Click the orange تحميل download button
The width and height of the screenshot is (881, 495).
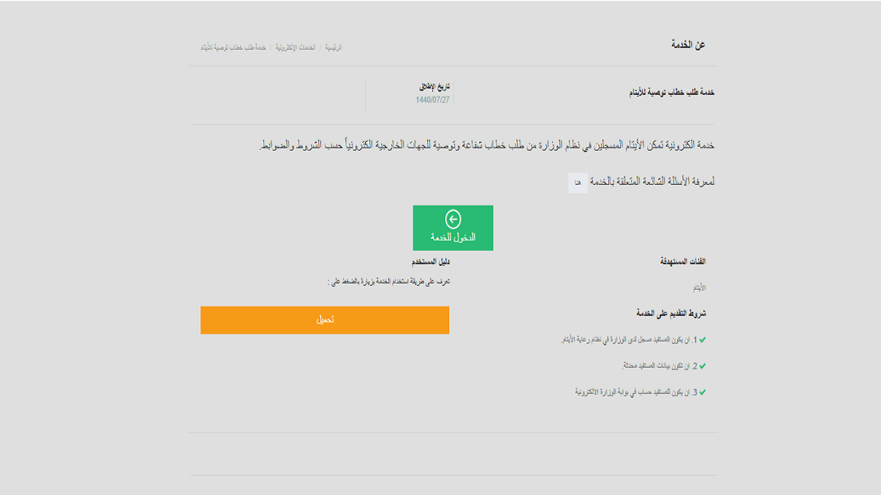tap(325, 320)
